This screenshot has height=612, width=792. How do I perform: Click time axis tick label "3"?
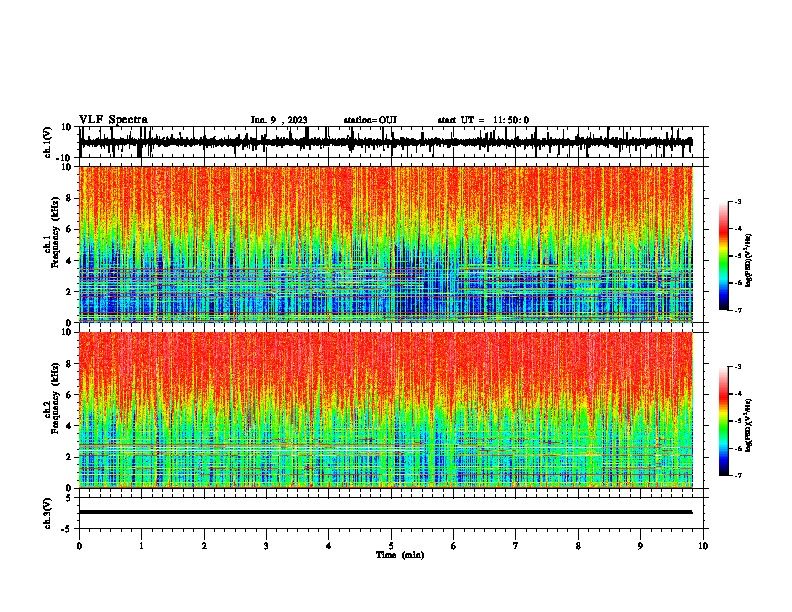(x=266, y=546)
